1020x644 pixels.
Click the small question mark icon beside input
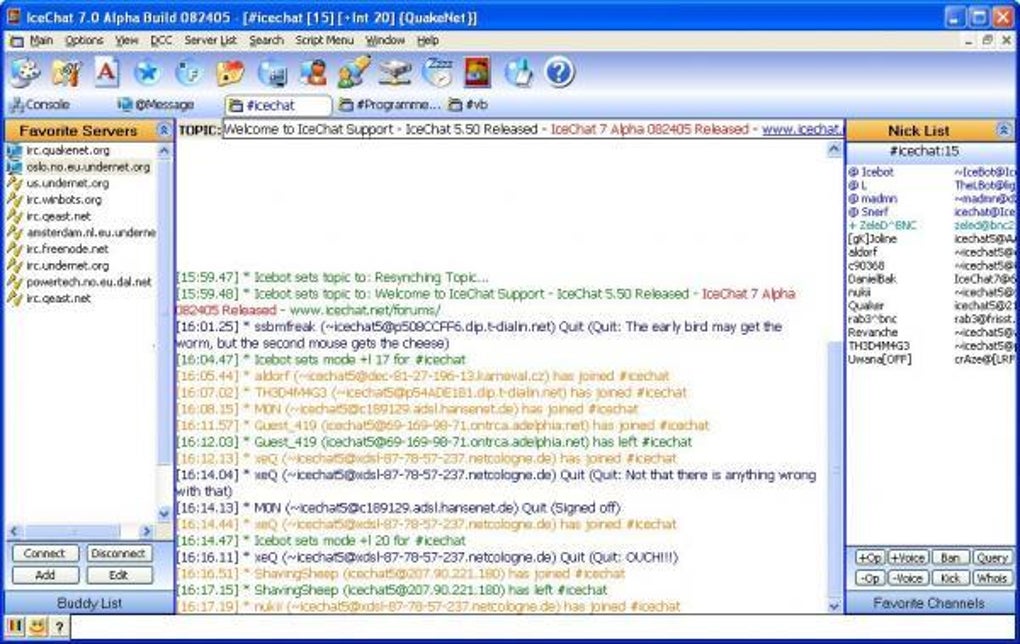[x=59, y=627]
